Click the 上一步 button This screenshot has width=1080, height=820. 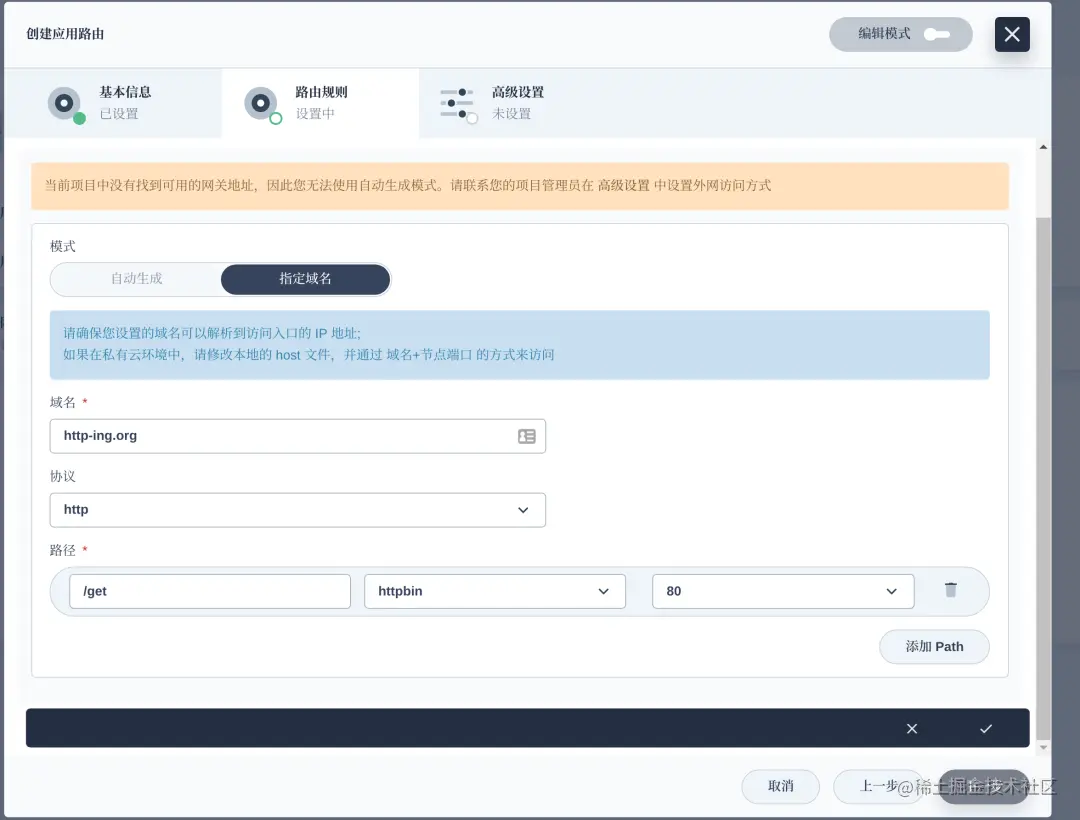pyautogui.click(x=879, y=786)
